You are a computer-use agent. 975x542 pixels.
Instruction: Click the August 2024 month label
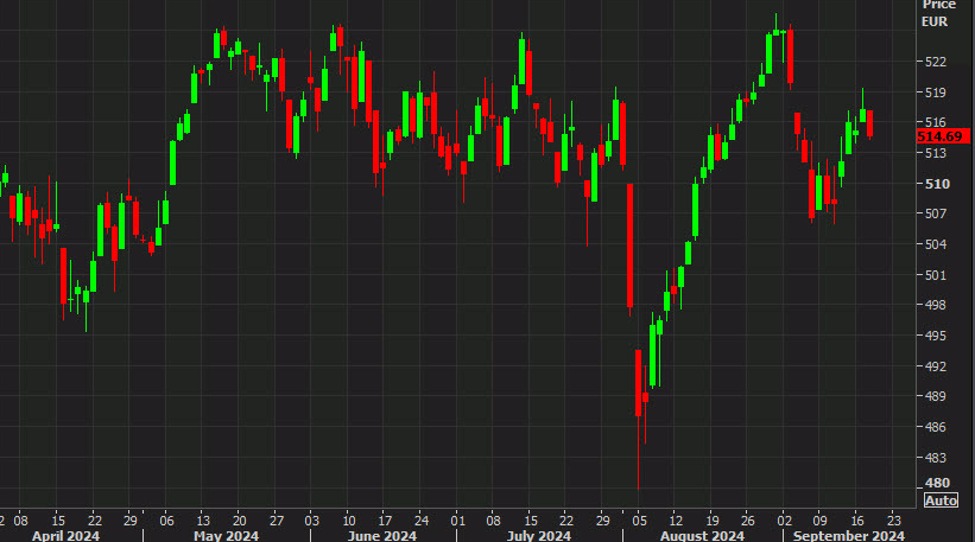click(702, 536)
